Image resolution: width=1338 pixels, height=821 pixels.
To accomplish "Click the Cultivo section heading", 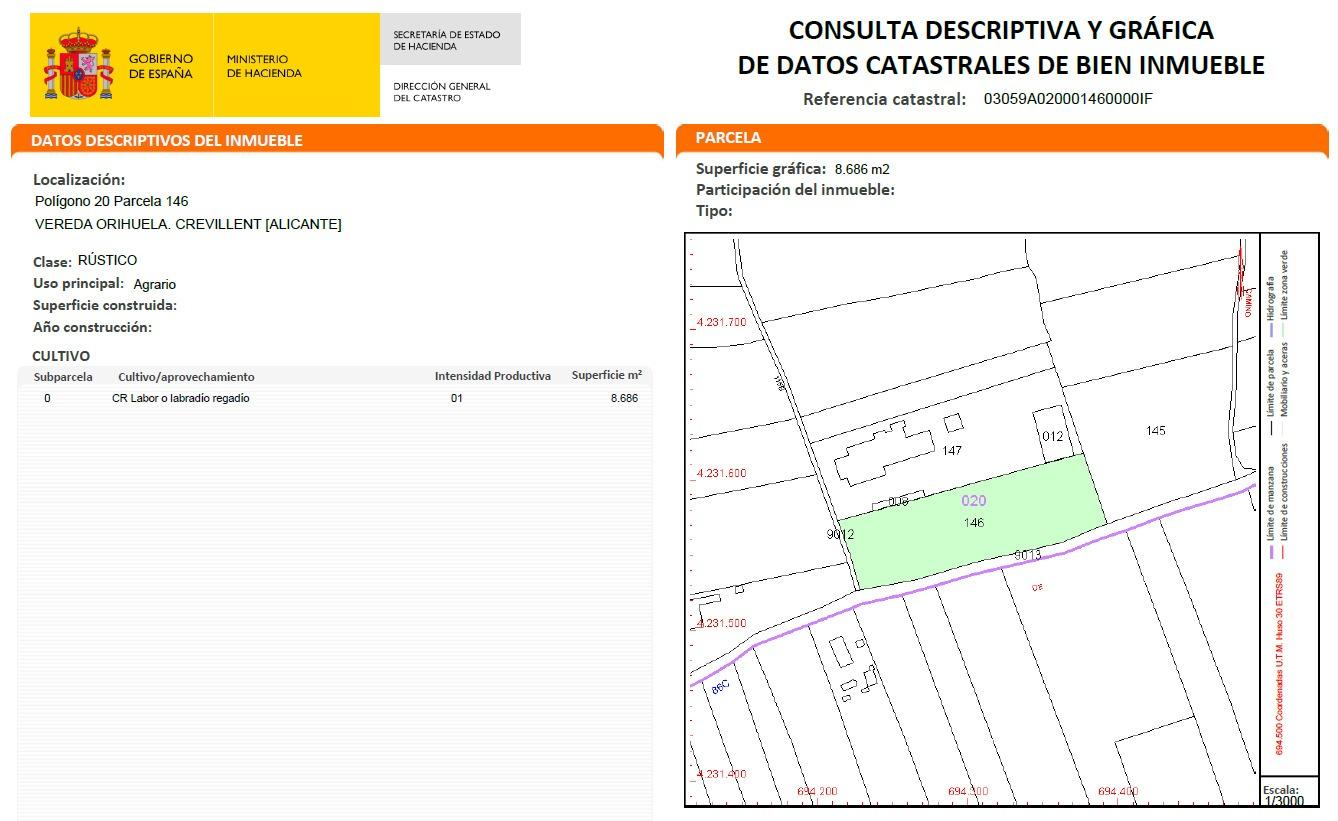I will [61, 356].
